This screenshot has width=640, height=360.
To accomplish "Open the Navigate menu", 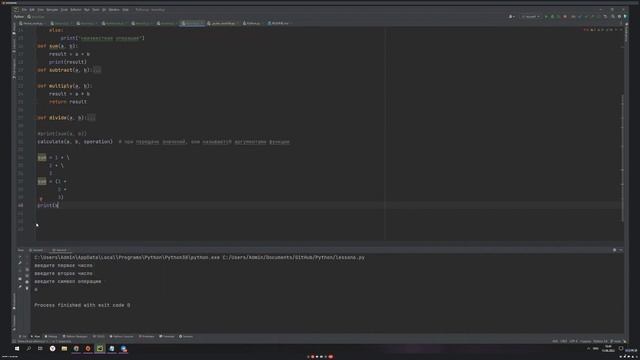I will (52, 9).
